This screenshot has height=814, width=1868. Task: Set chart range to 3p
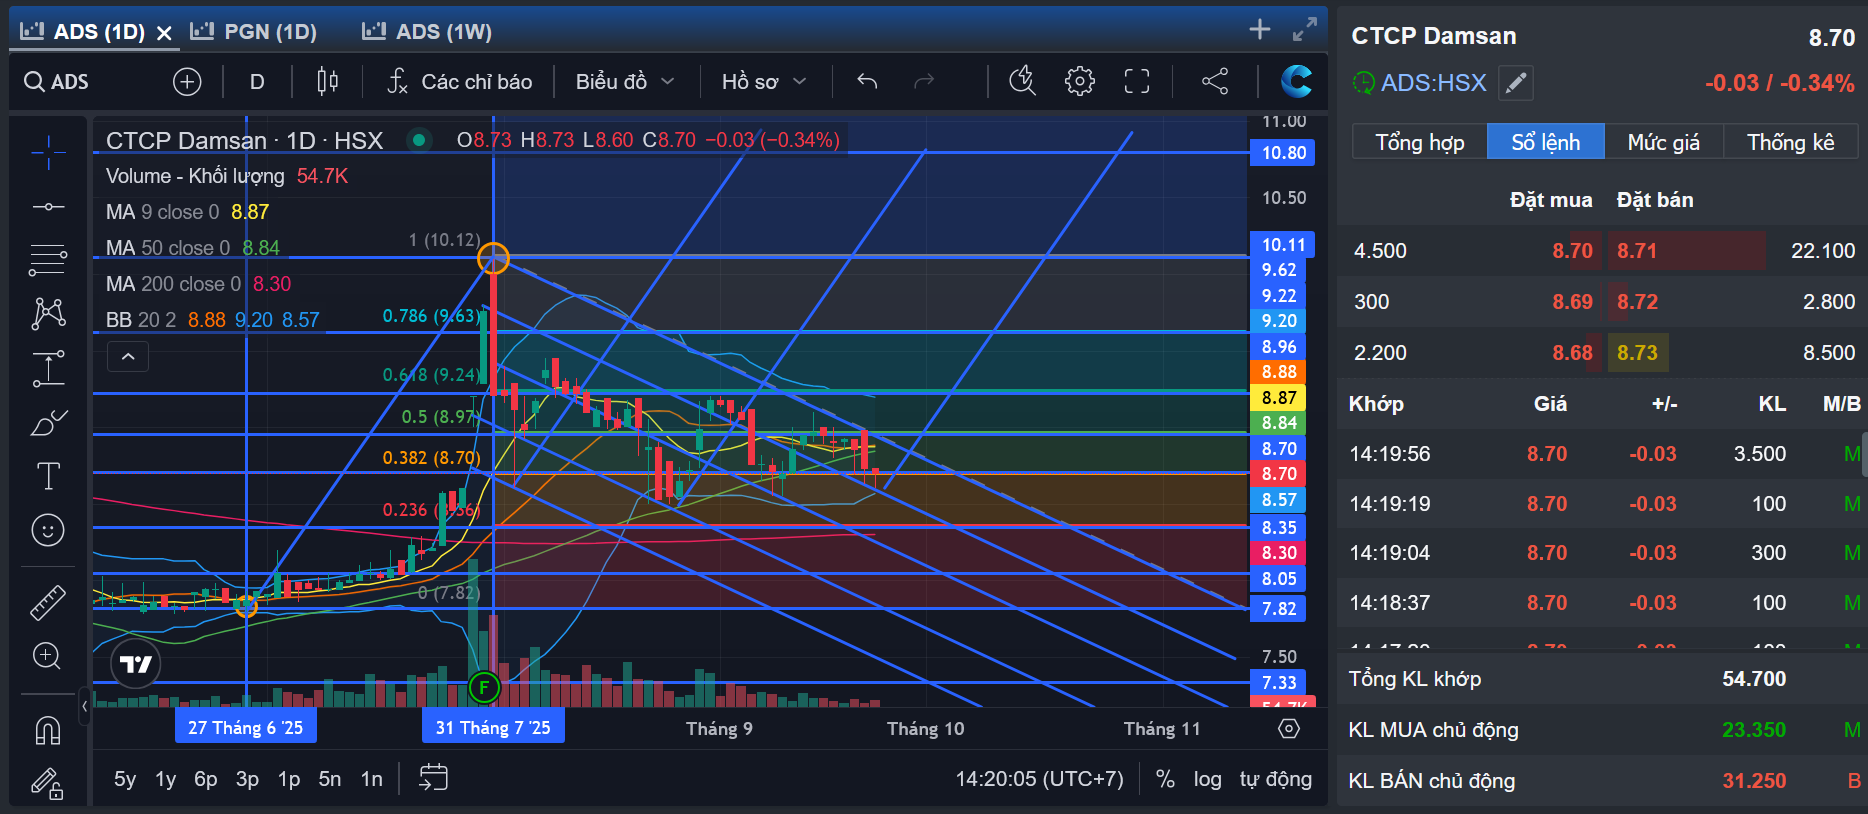coord(247,779)
